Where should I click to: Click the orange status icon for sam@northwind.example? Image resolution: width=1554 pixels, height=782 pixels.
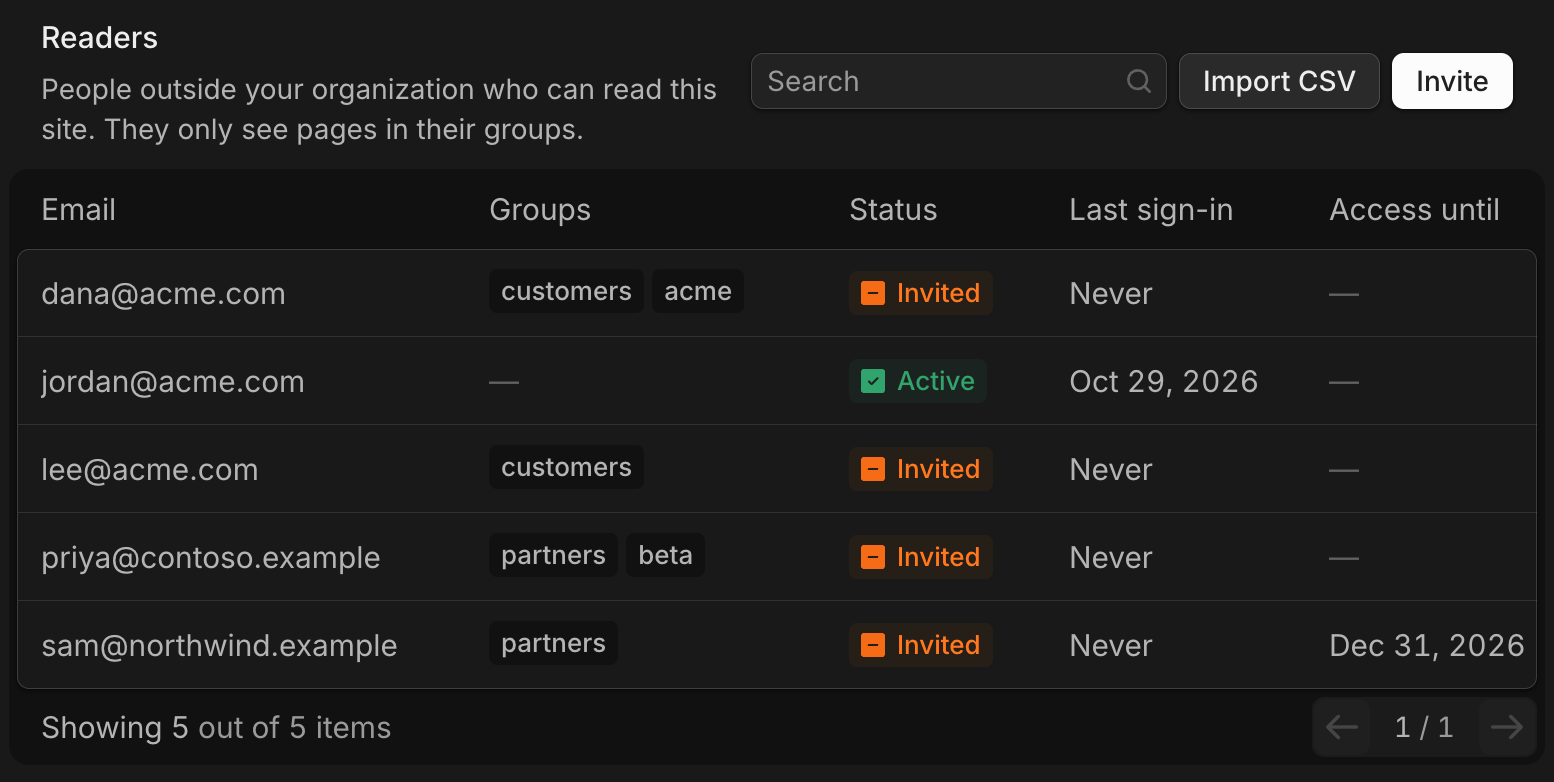873,645
